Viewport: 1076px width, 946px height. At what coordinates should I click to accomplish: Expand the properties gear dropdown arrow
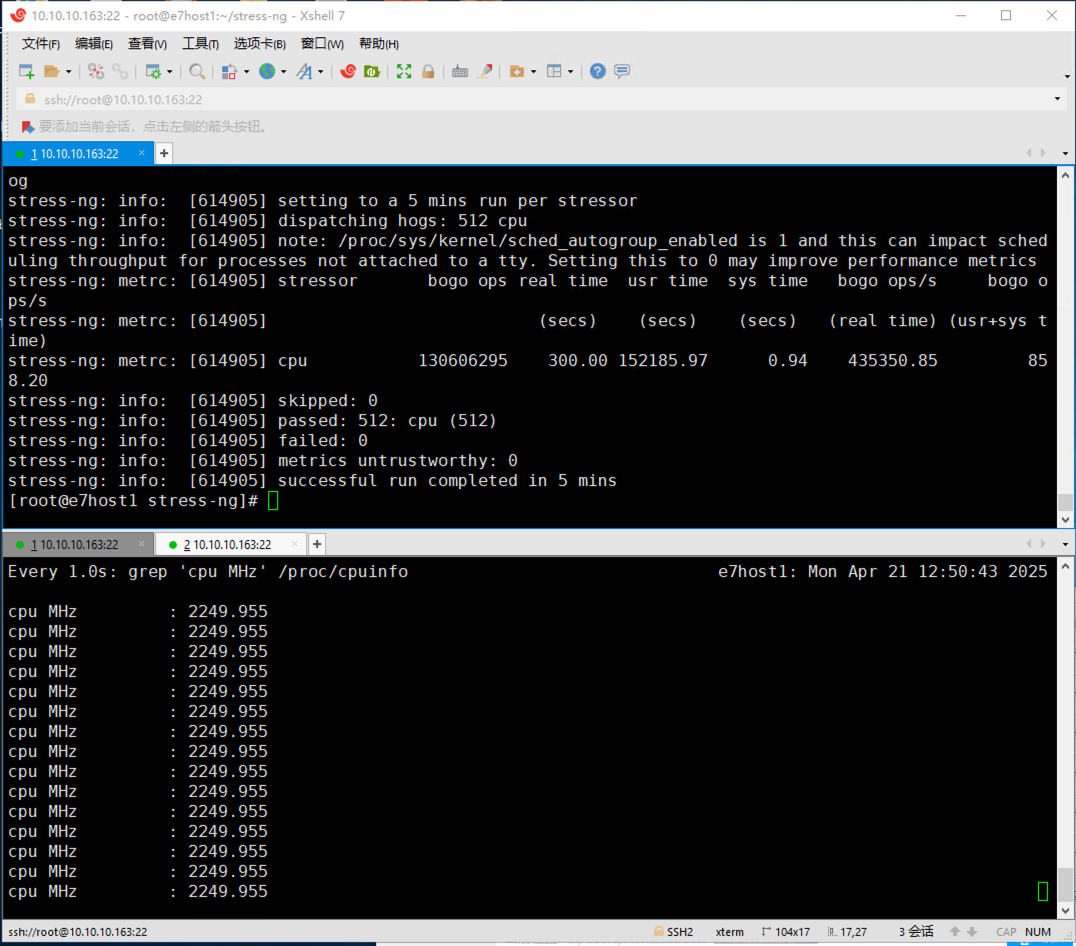pos(169,71)
